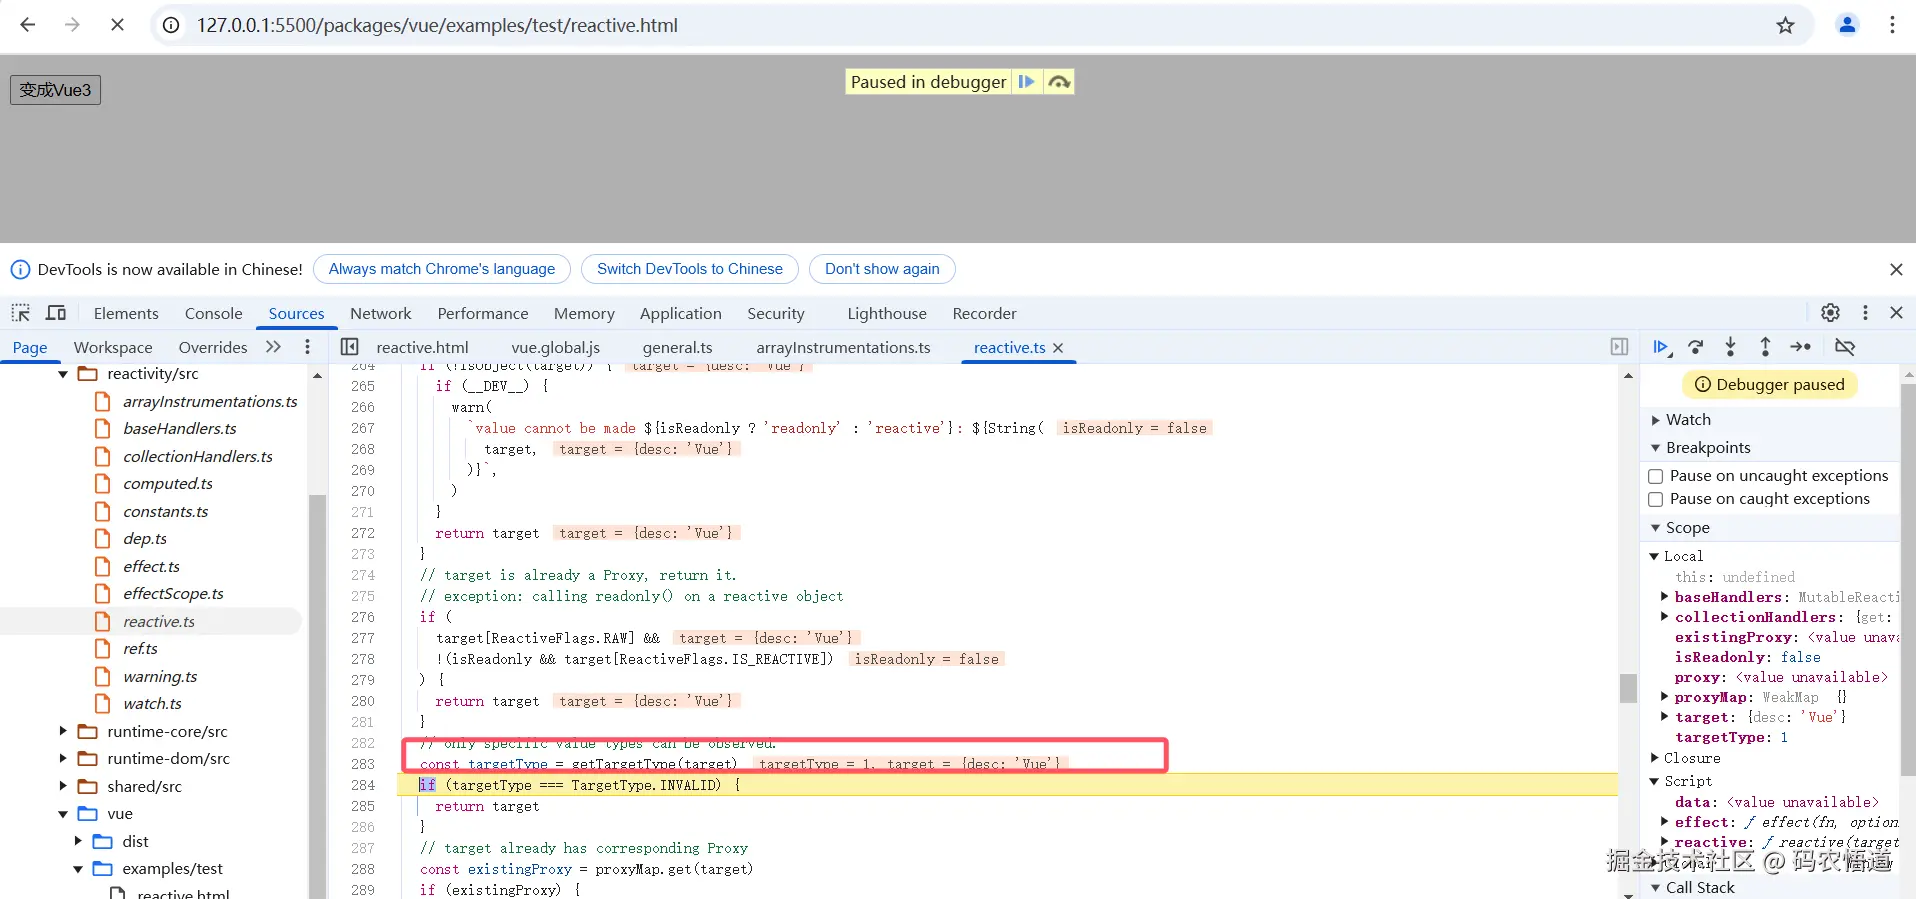Open the Performance tab
Image resolution: width=1916 pixels, height=899 pixels.
point(483,313)
